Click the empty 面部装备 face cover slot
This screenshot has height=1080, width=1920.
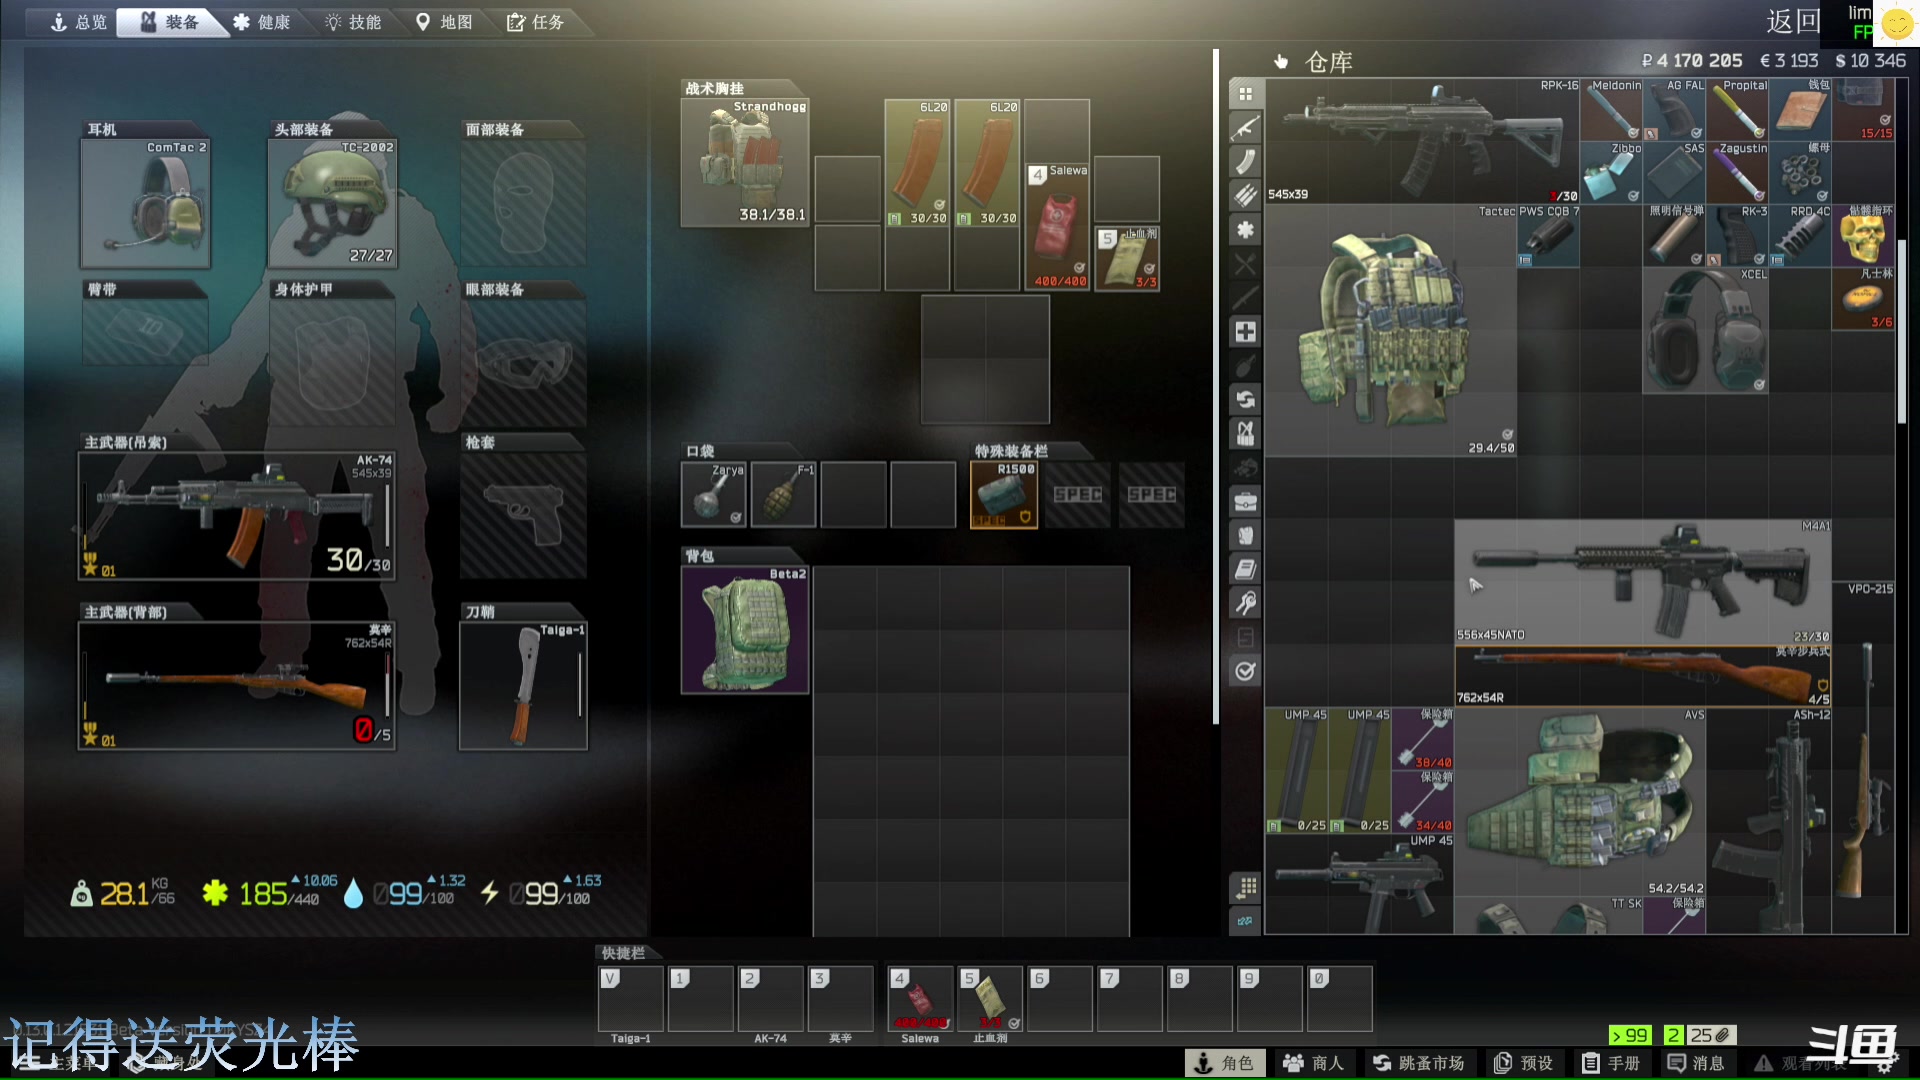523,204
